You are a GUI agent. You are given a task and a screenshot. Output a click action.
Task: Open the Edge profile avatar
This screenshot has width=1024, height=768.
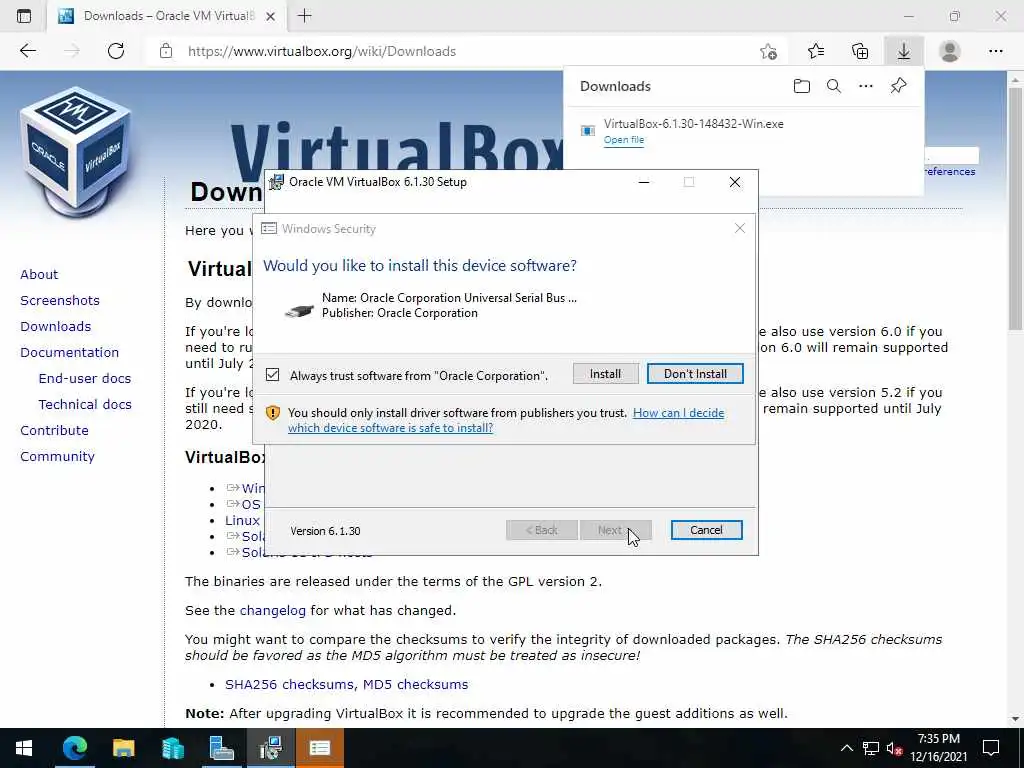tap(950, 51)
